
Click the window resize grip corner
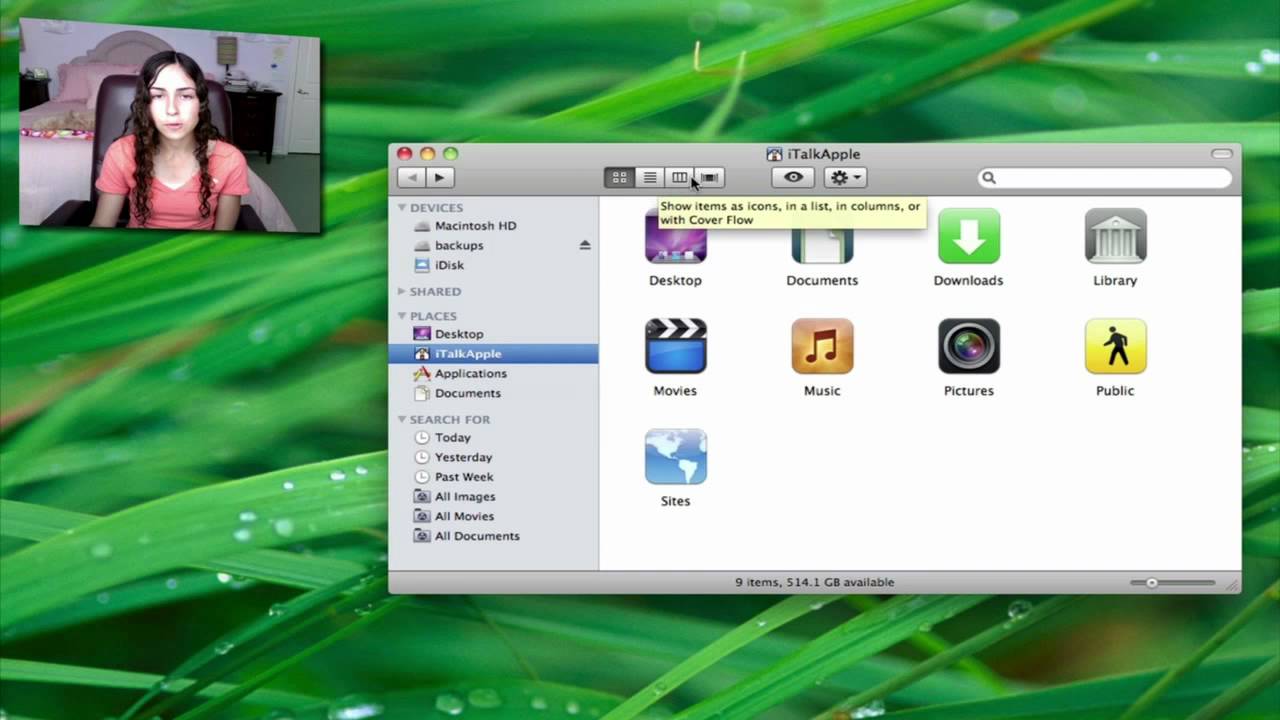pyautogui.click(x=1232, y=584)
